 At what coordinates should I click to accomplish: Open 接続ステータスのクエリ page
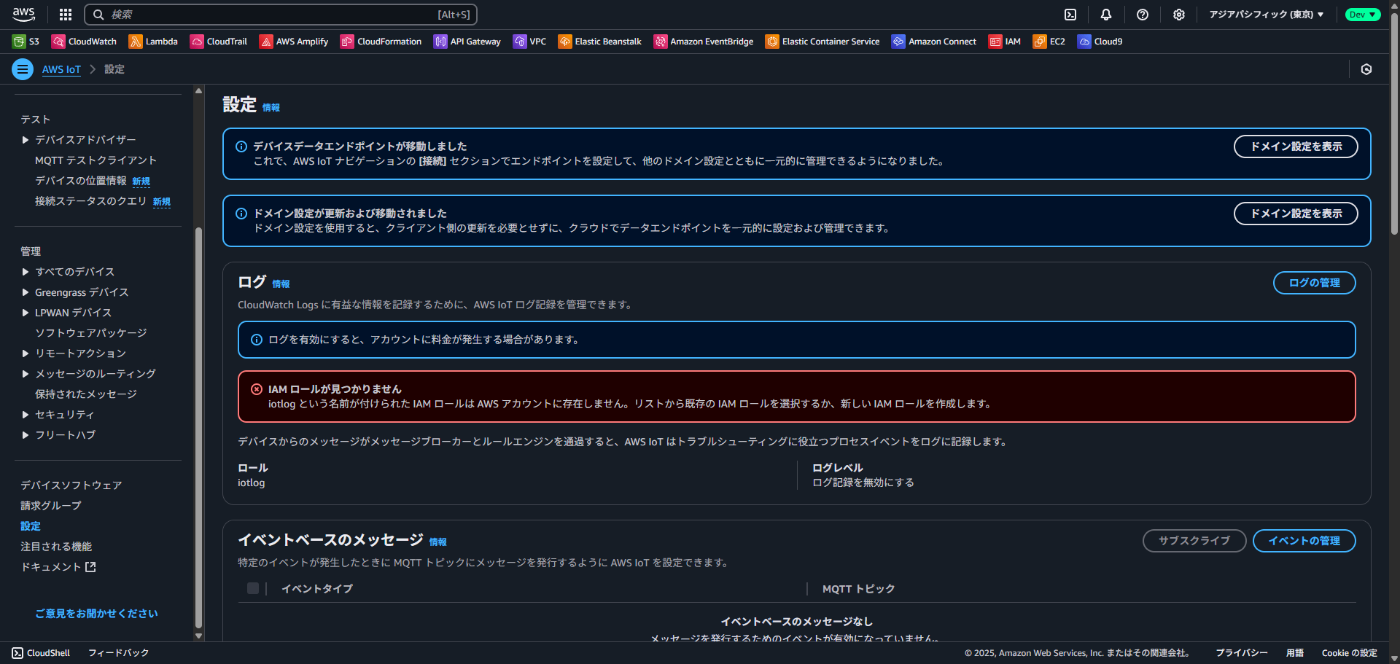91,201
